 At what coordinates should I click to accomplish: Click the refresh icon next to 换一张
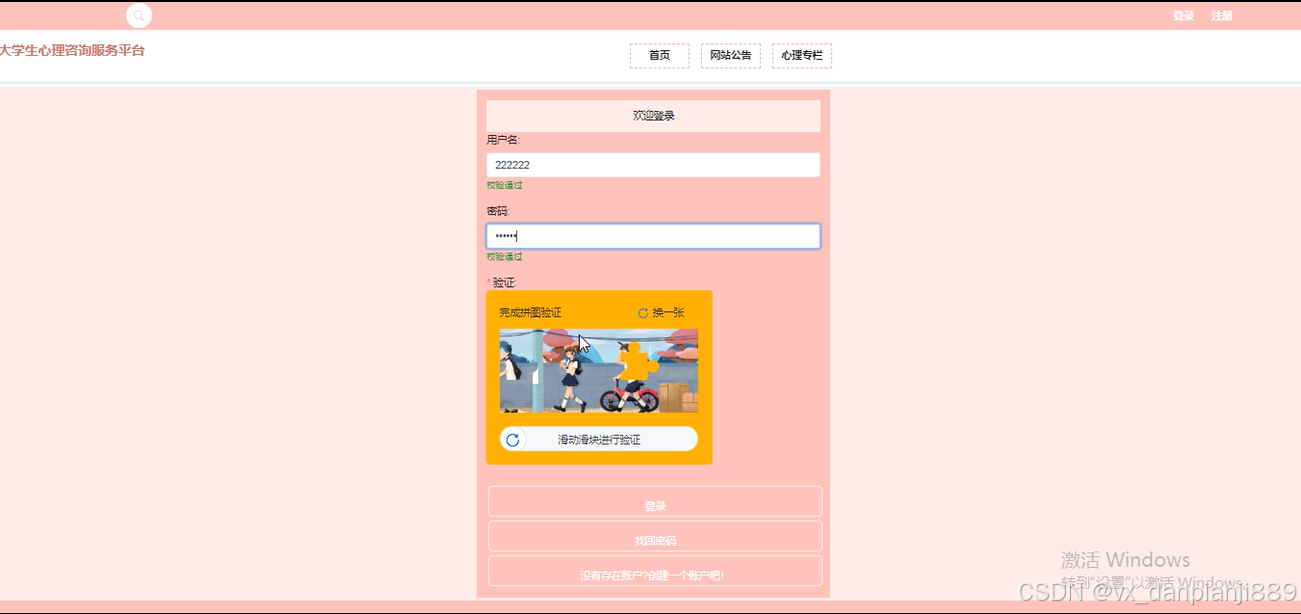[643, 313]
